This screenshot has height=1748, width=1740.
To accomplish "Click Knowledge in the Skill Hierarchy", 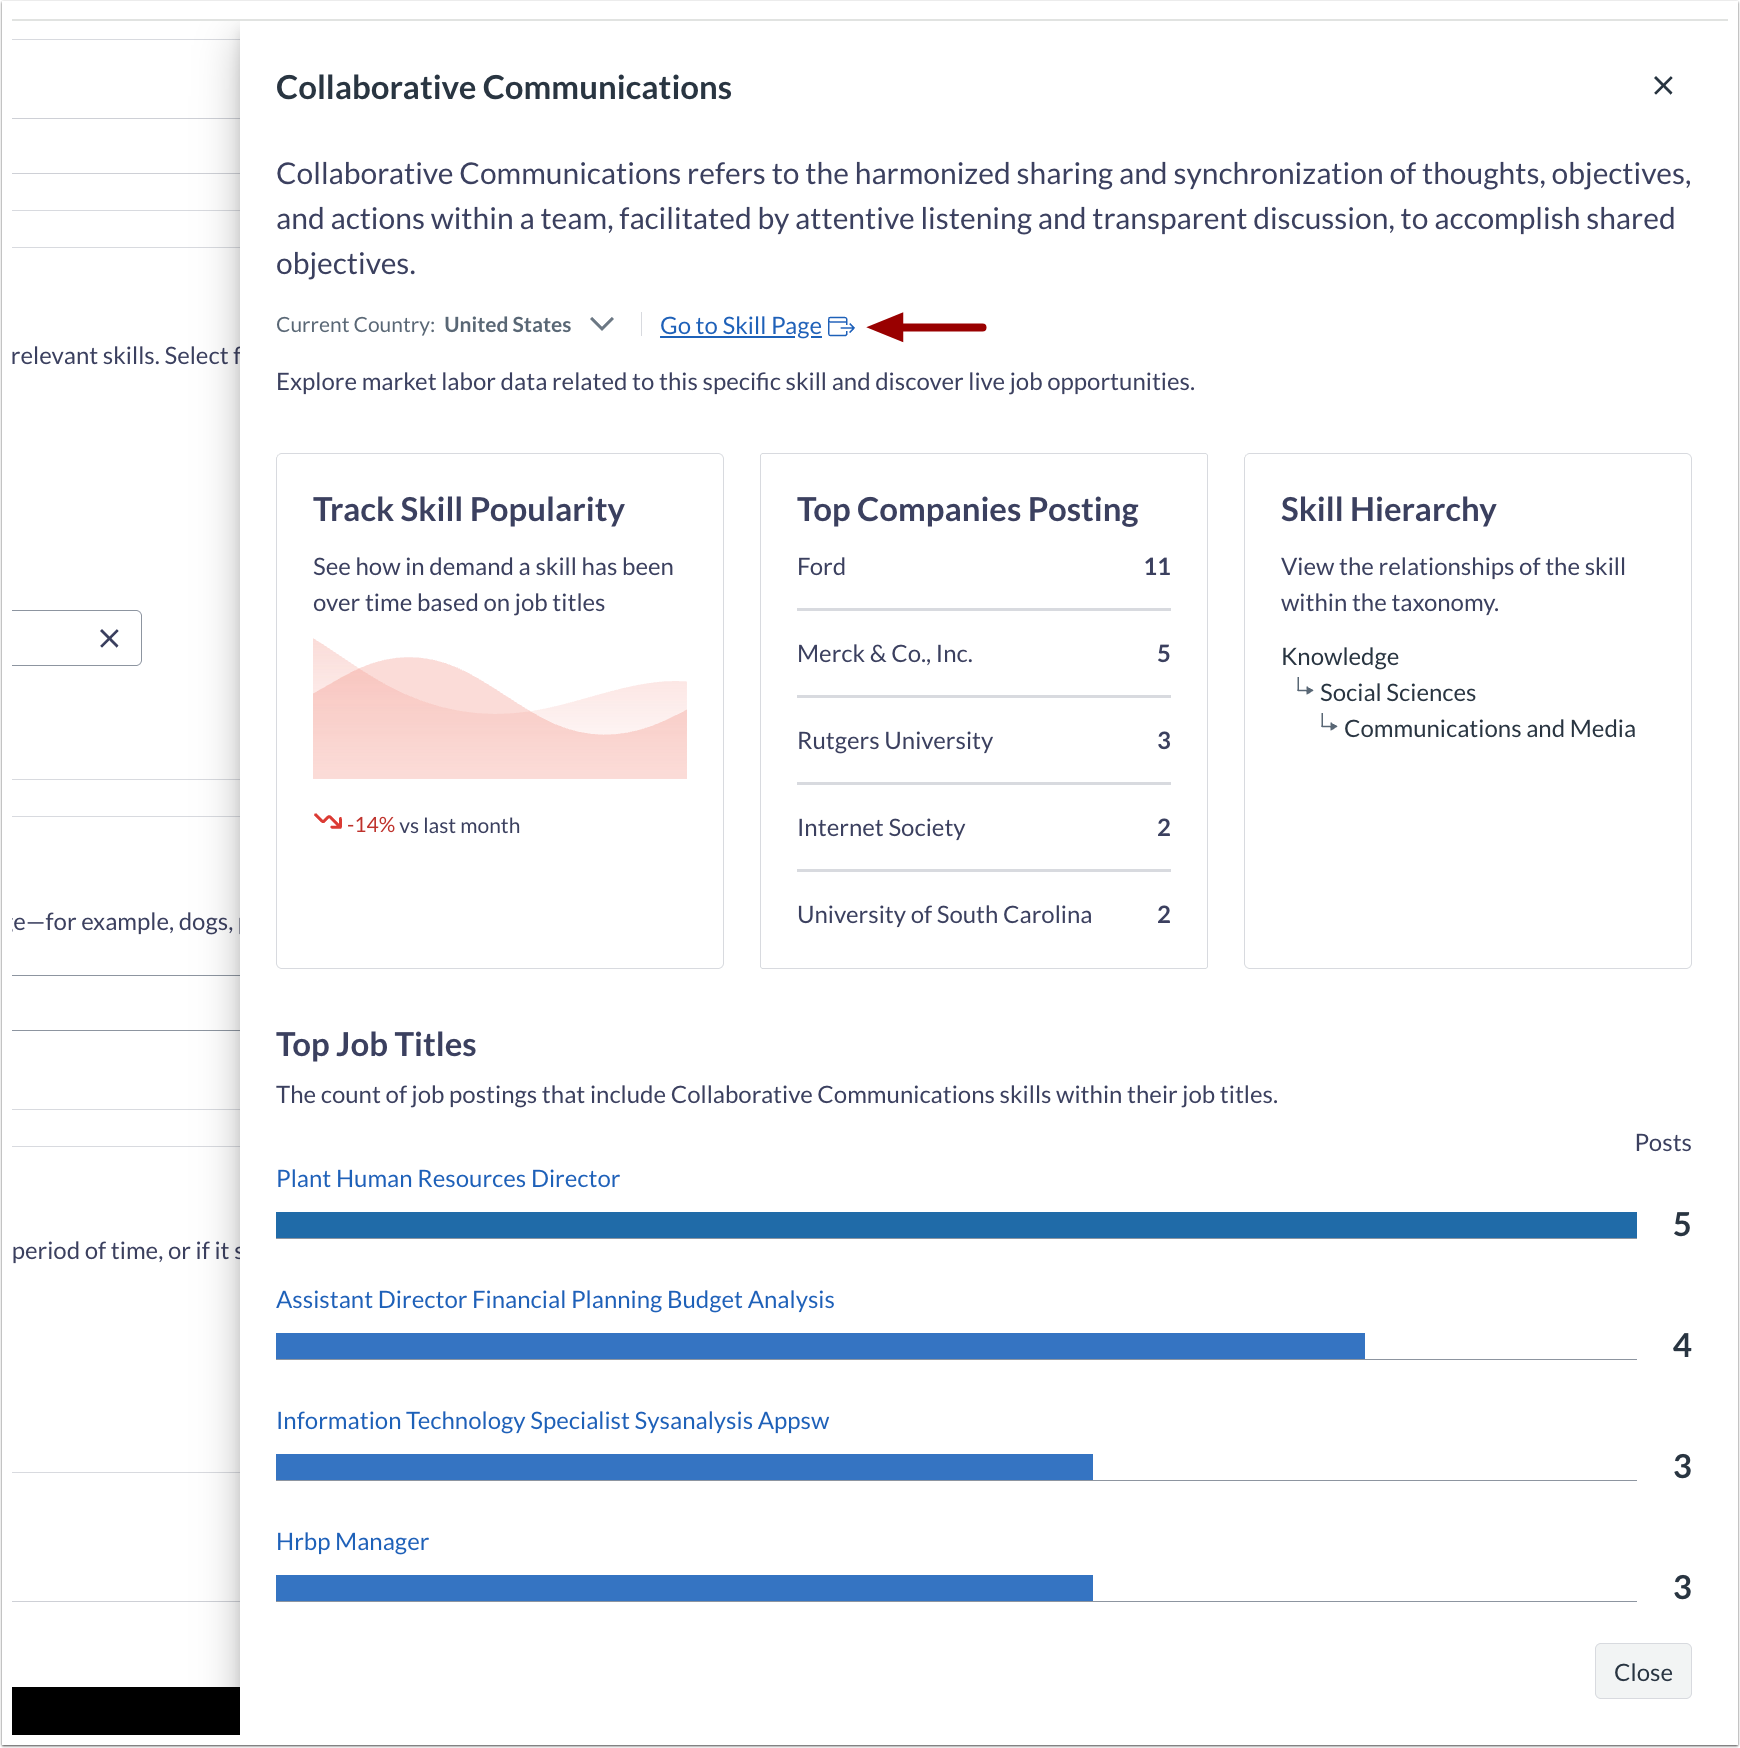I will click(x=1340, y=657).
